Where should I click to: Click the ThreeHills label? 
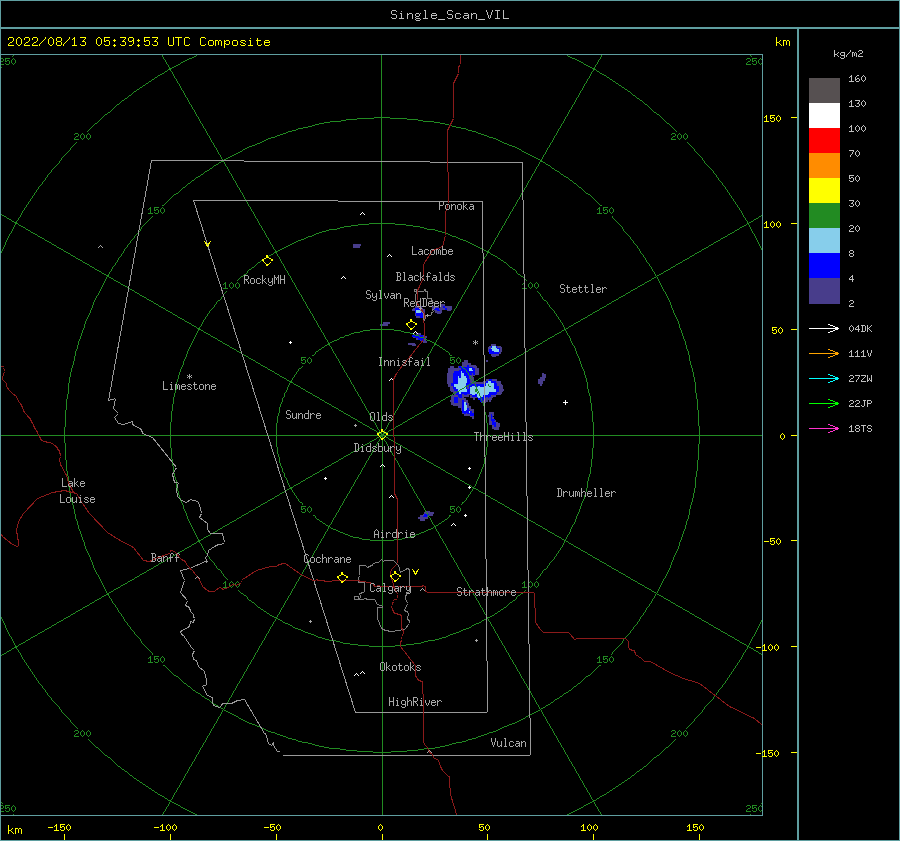(503, 437)
